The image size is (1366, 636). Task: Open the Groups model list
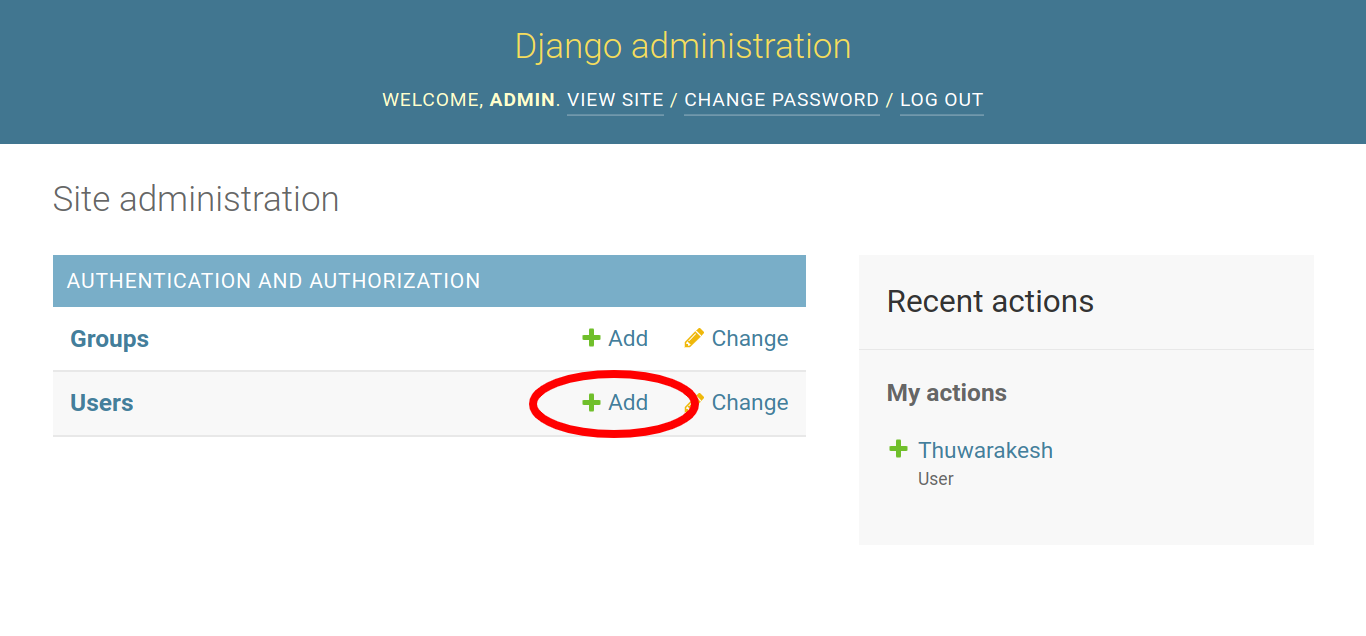click(x=109, y=339)
